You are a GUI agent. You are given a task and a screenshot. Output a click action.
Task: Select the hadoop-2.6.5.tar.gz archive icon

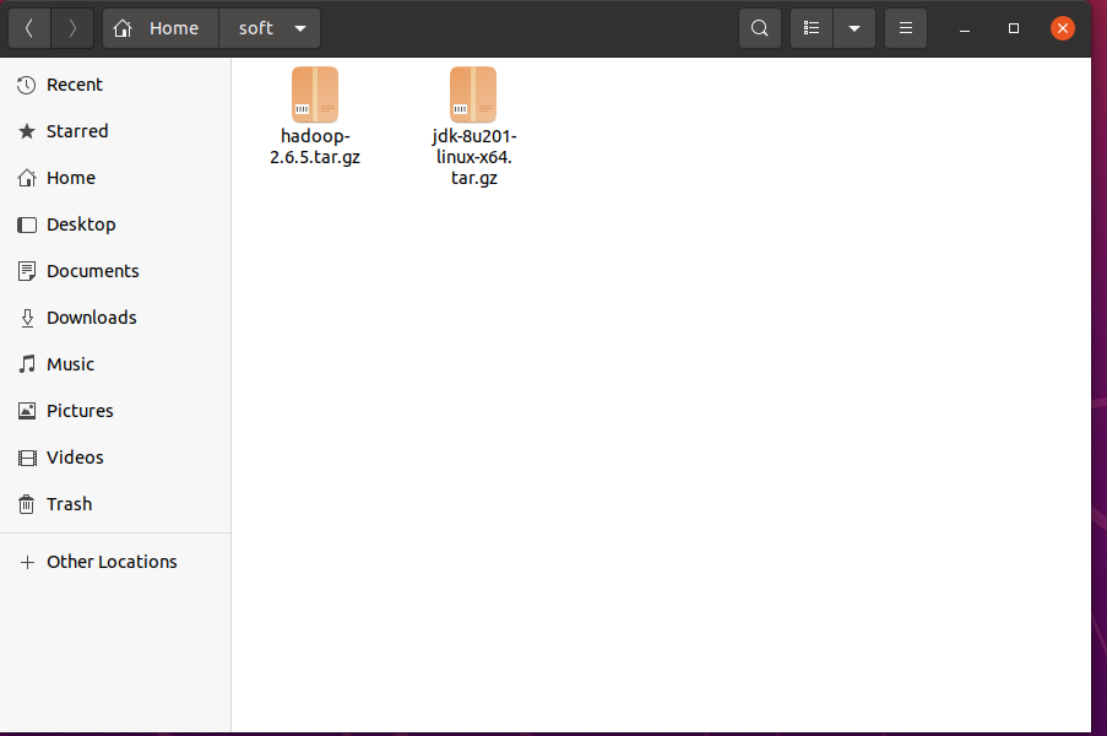pos(315,95)
